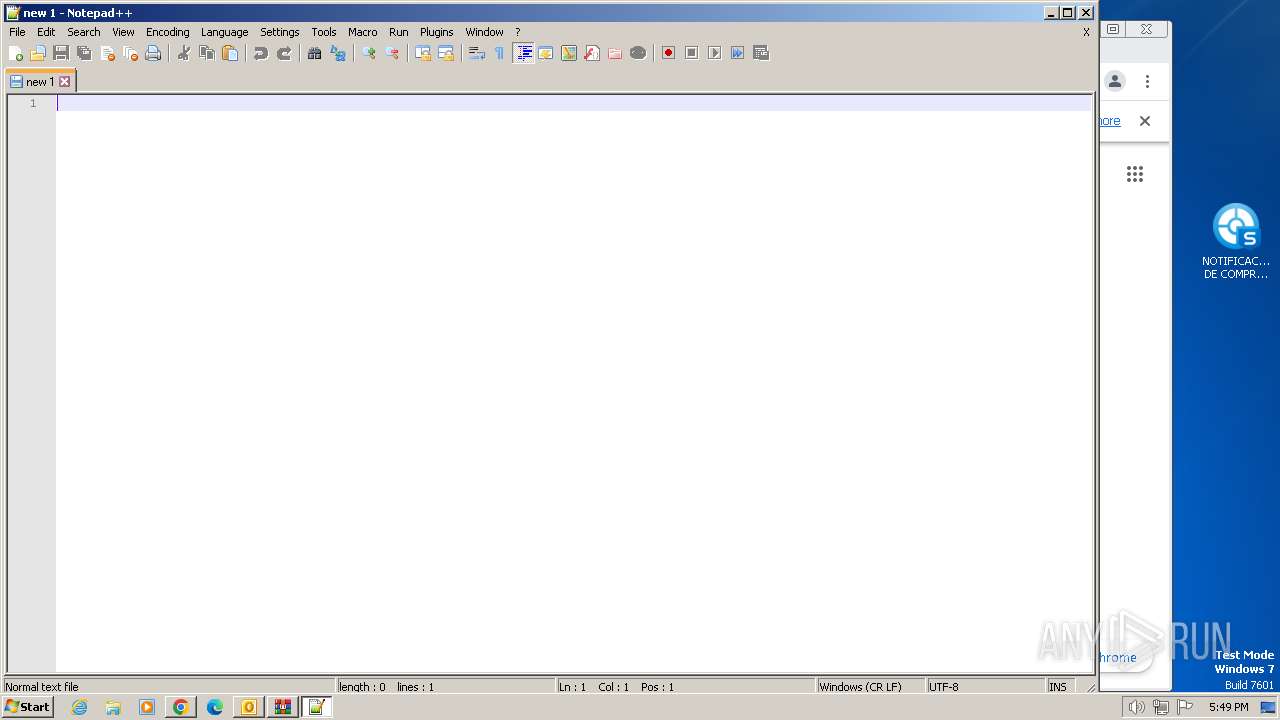
Task: Open Find with the binoculars icon
Action: 315,53
